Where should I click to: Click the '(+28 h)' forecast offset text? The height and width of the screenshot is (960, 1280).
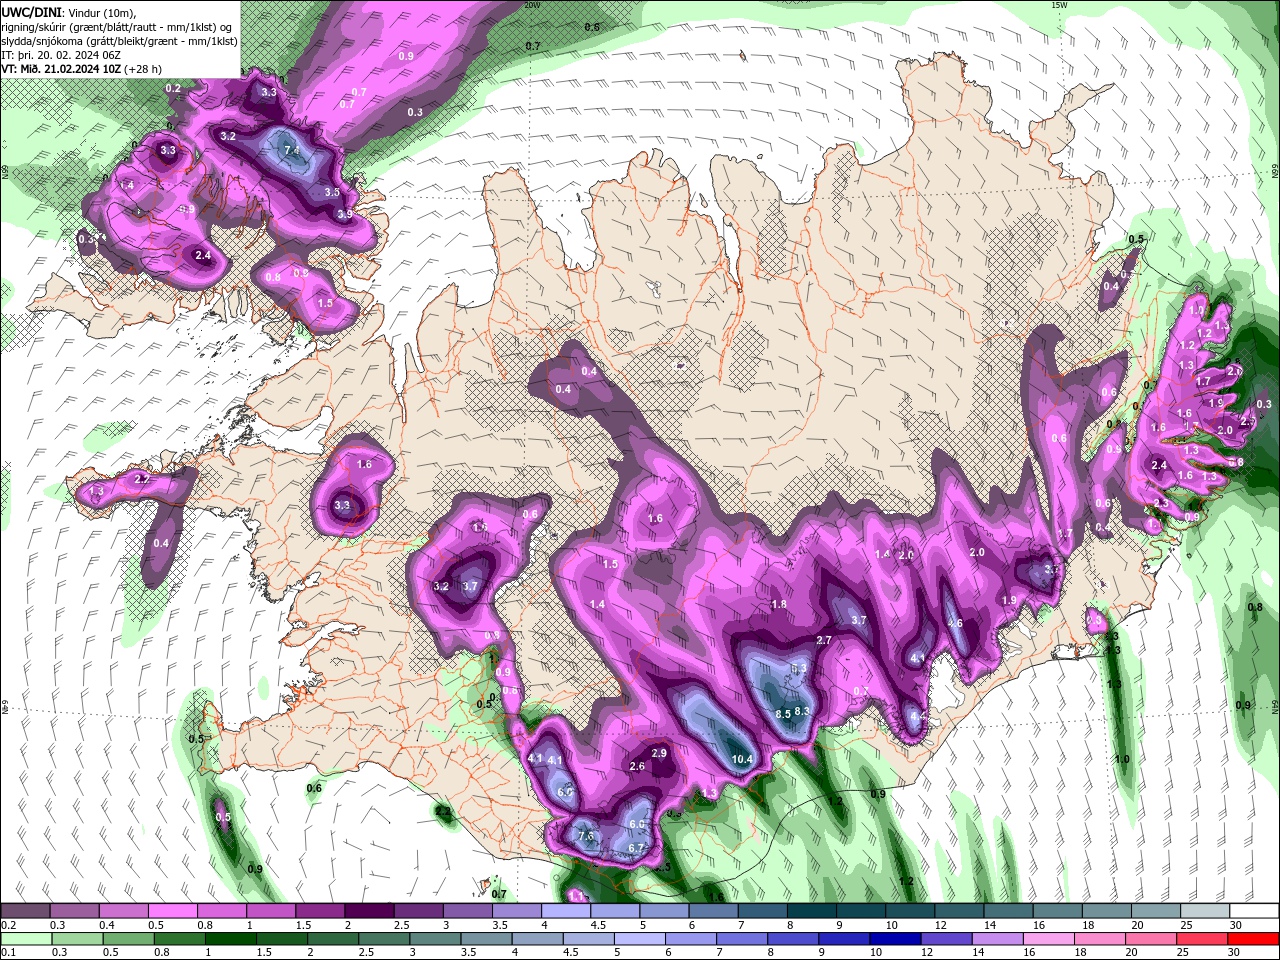pos(143,69)
